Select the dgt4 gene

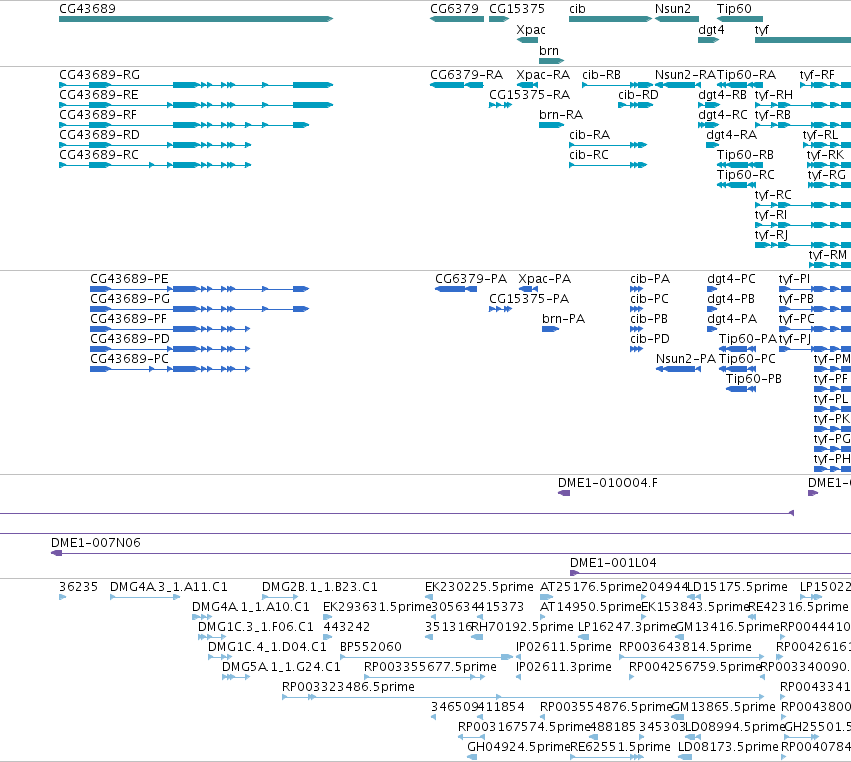708,40
